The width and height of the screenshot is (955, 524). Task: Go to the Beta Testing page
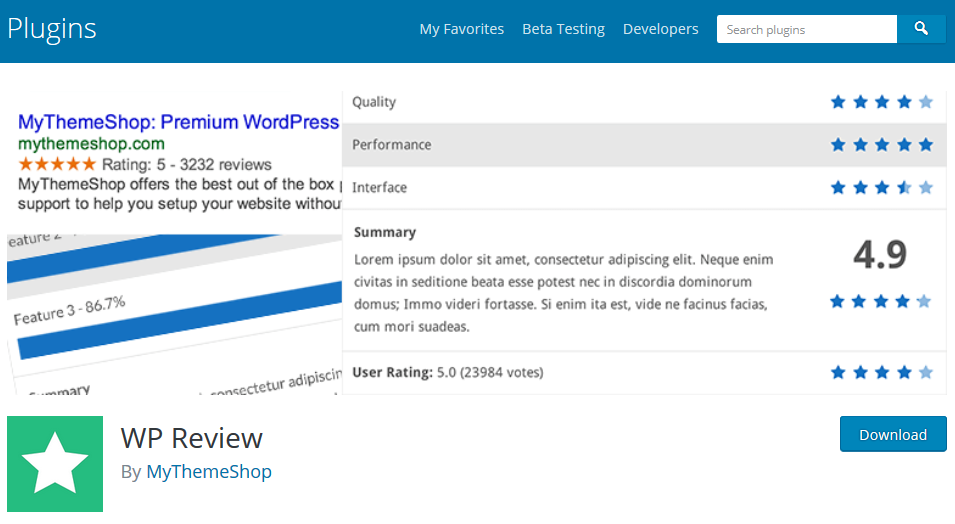coord(563,29)
